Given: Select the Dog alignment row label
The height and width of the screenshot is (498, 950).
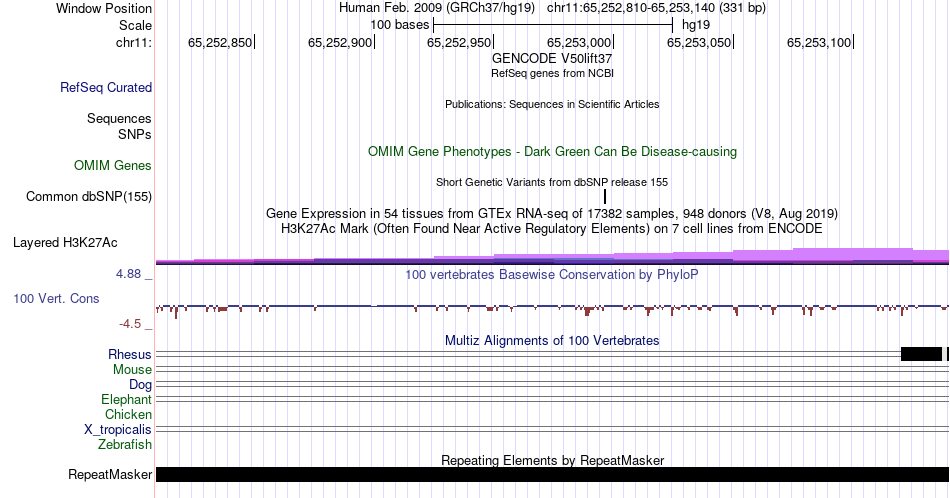Looking at the screenshot, I should tap(140, 385).
